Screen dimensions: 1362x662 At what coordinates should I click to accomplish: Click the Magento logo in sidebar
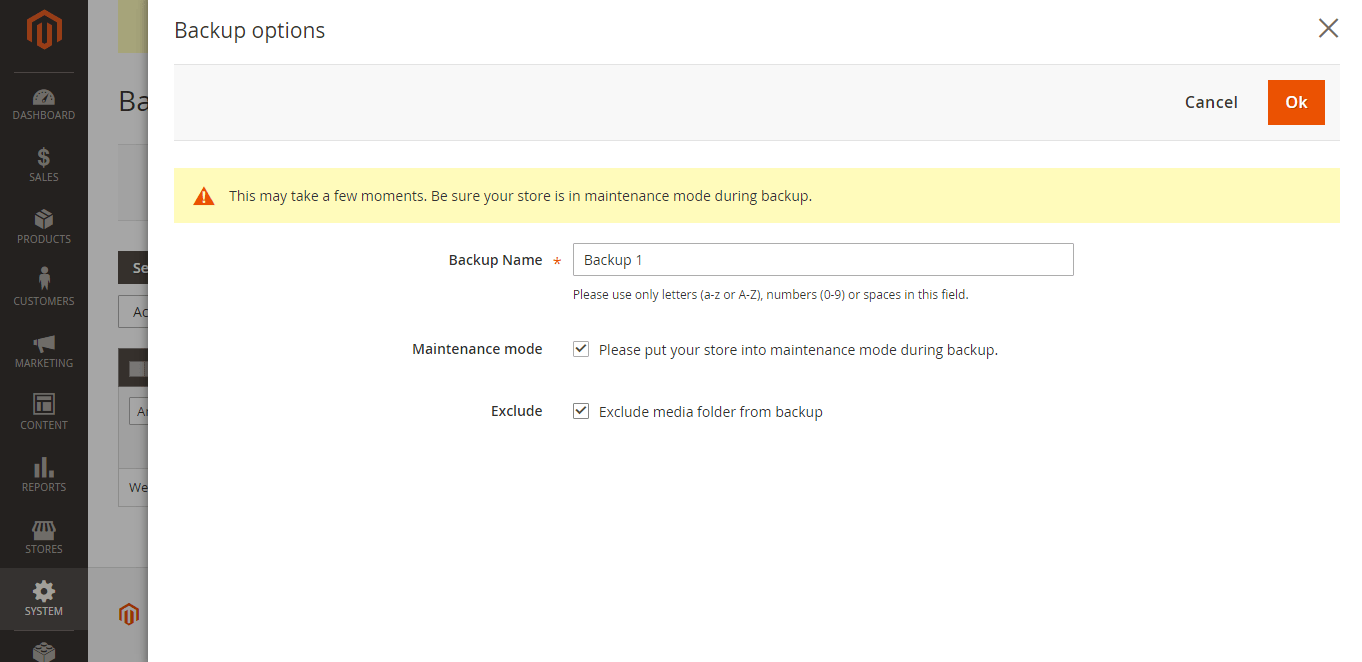tap(44, 30)
